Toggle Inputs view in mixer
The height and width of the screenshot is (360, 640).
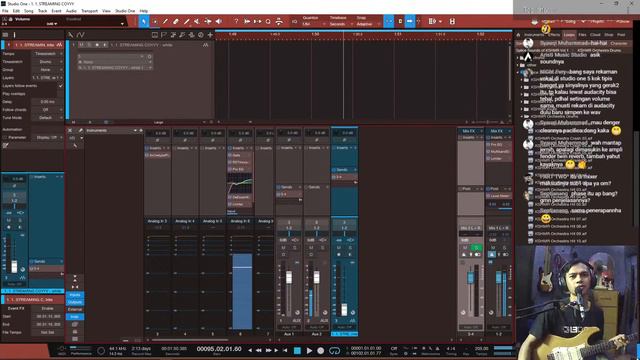click(x=75, y=295)
